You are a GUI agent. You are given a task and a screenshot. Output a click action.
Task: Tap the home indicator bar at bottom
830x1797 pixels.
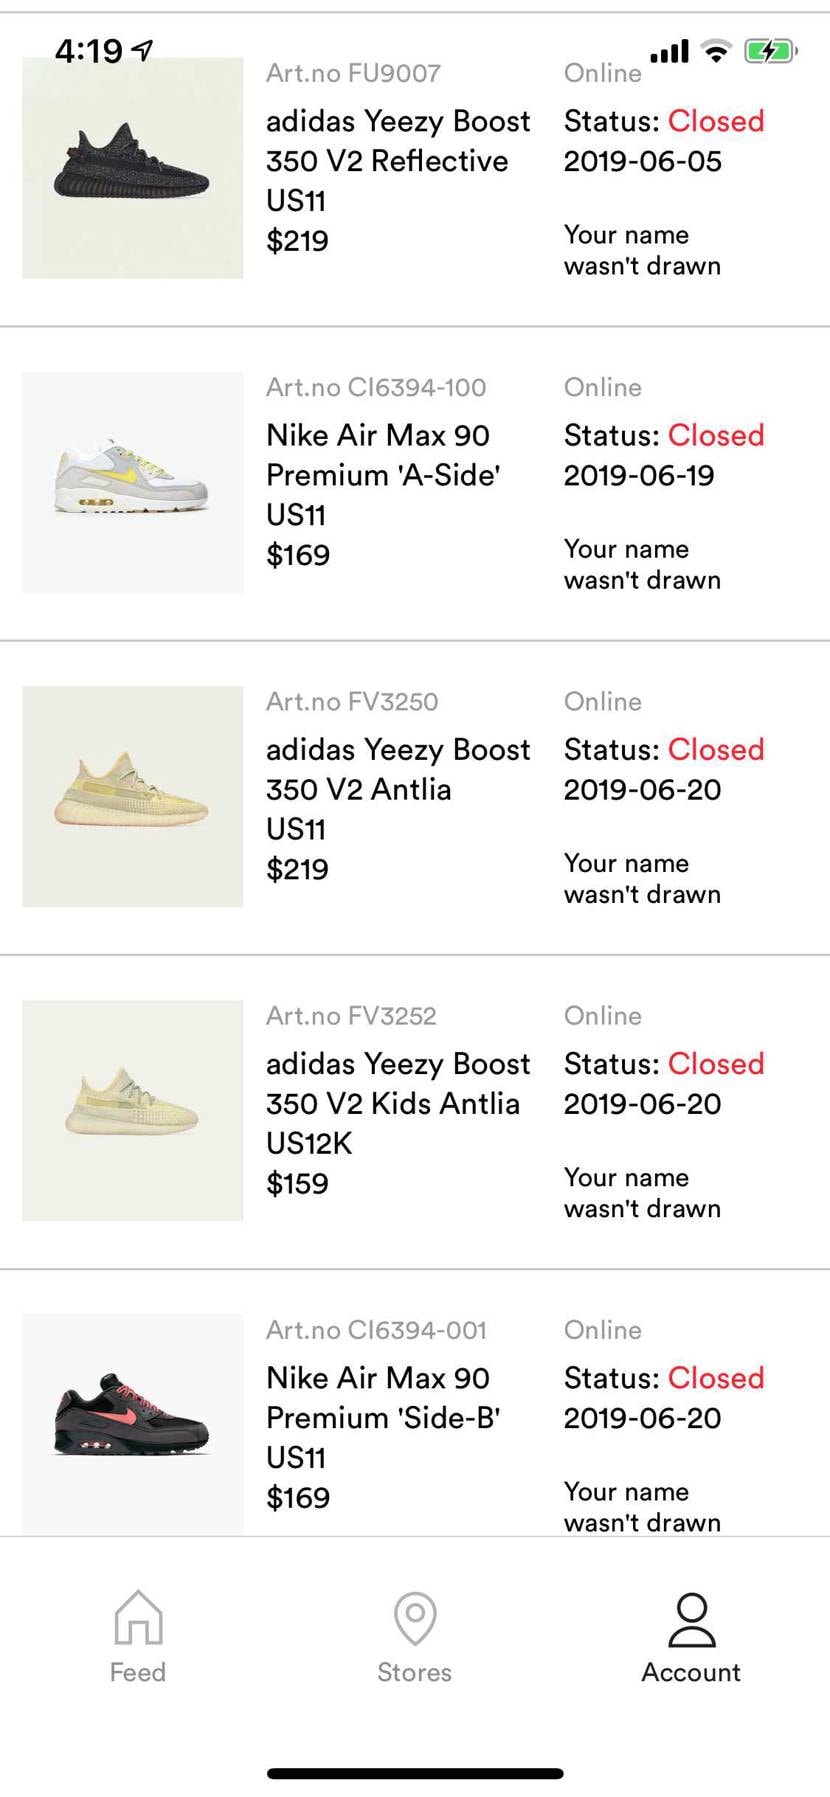point(415,1773)
